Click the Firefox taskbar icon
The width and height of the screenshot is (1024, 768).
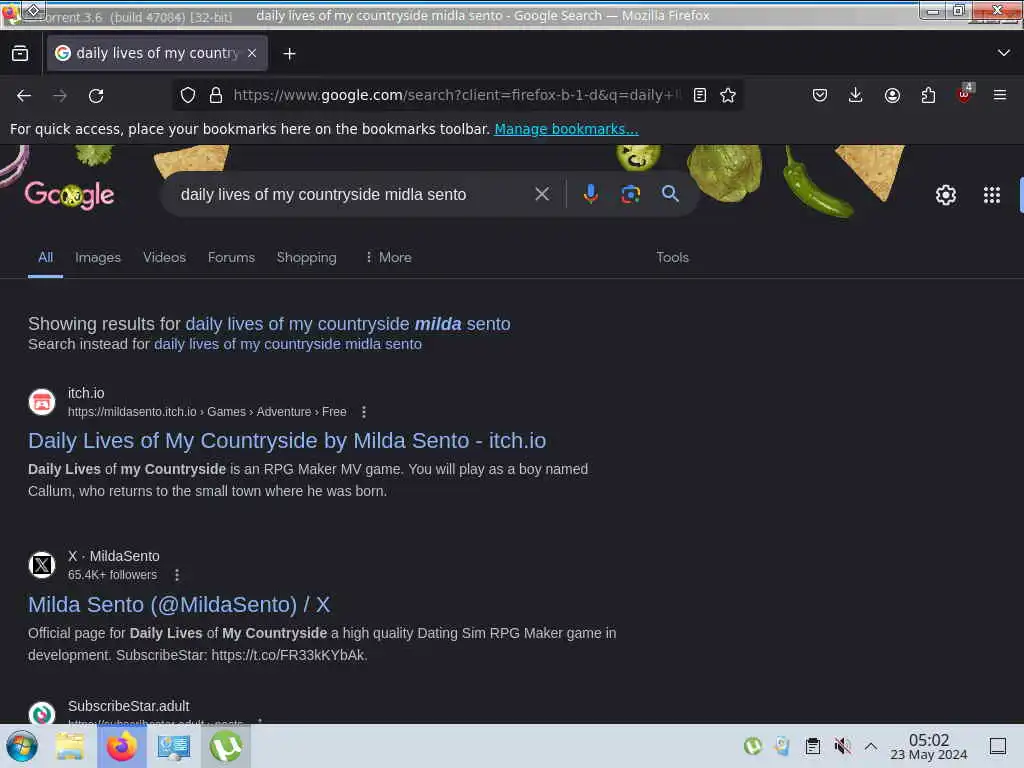(121, 746)
